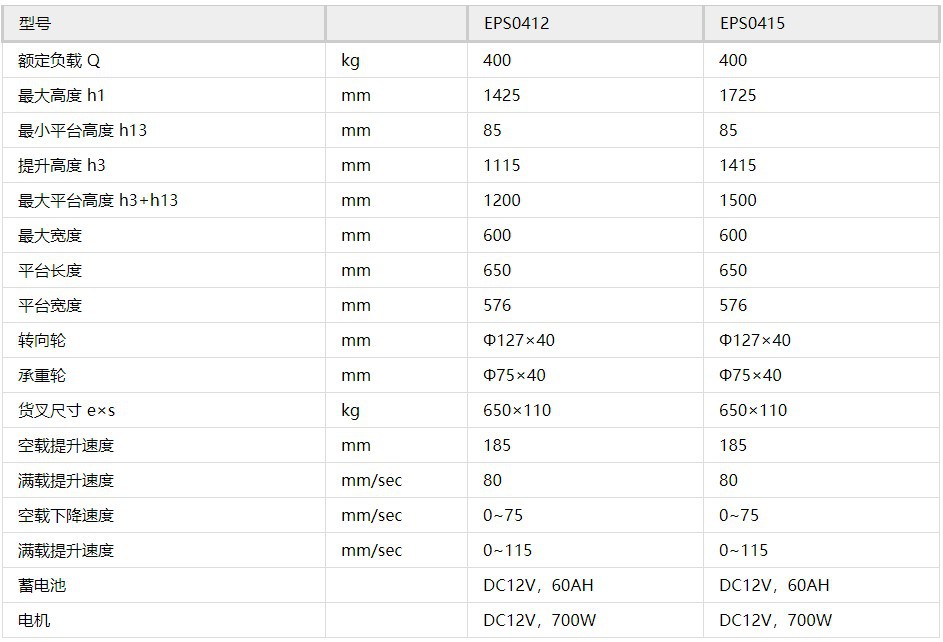Viewport: 943px width, 642px height.
Task: Select the 蓄电池 row label
Action: coord(42,585)
